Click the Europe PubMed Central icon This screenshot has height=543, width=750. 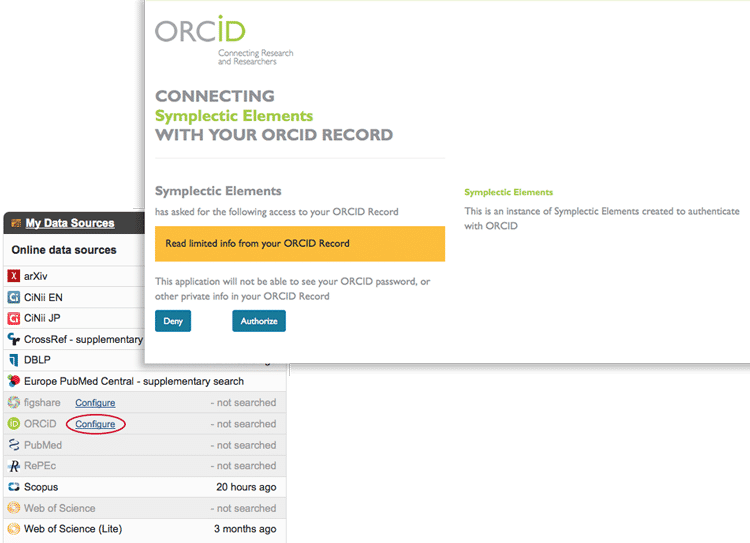tap(14, 381)
